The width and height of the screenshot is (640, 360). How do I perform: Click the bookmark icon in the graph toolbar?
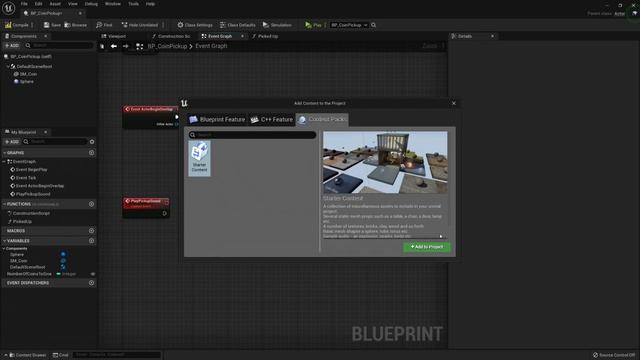(102, 46)
